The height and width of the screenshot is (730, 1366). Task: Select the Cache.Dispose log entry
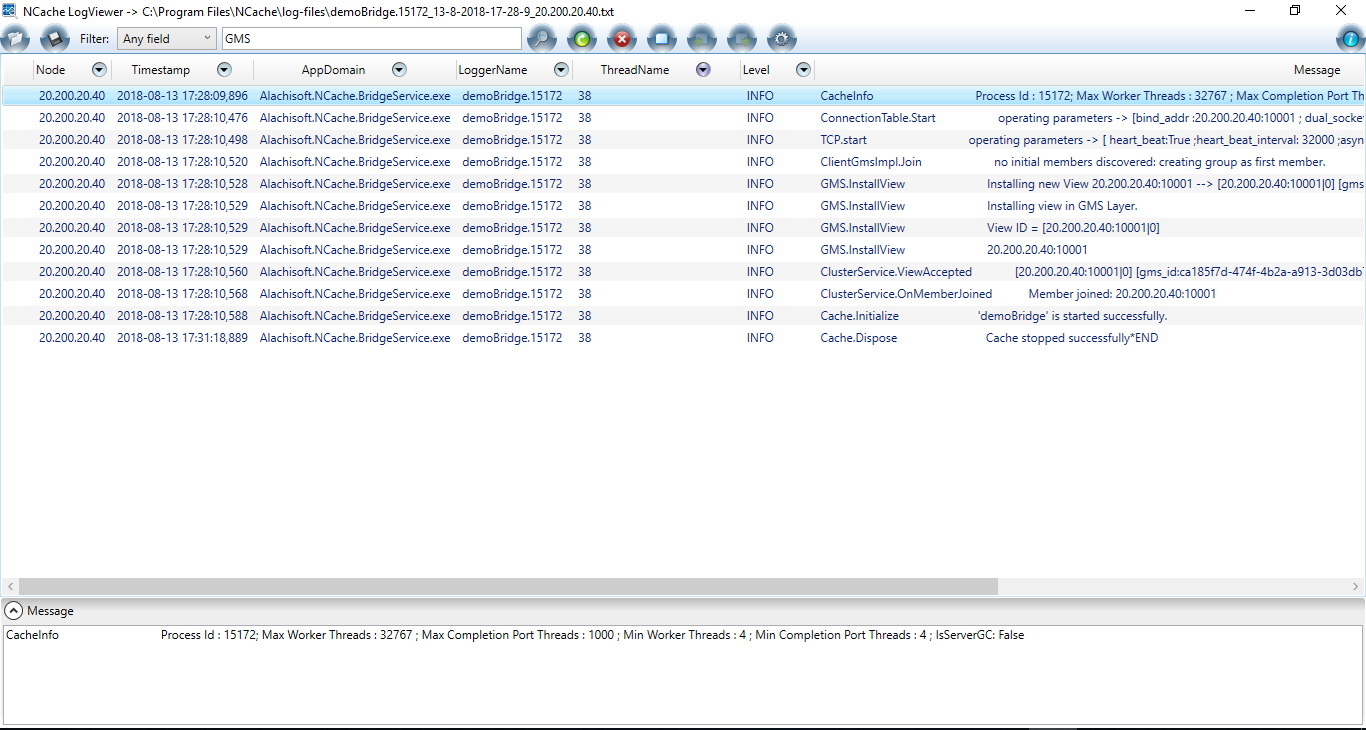pyautogui.click(x=683, y=338)
